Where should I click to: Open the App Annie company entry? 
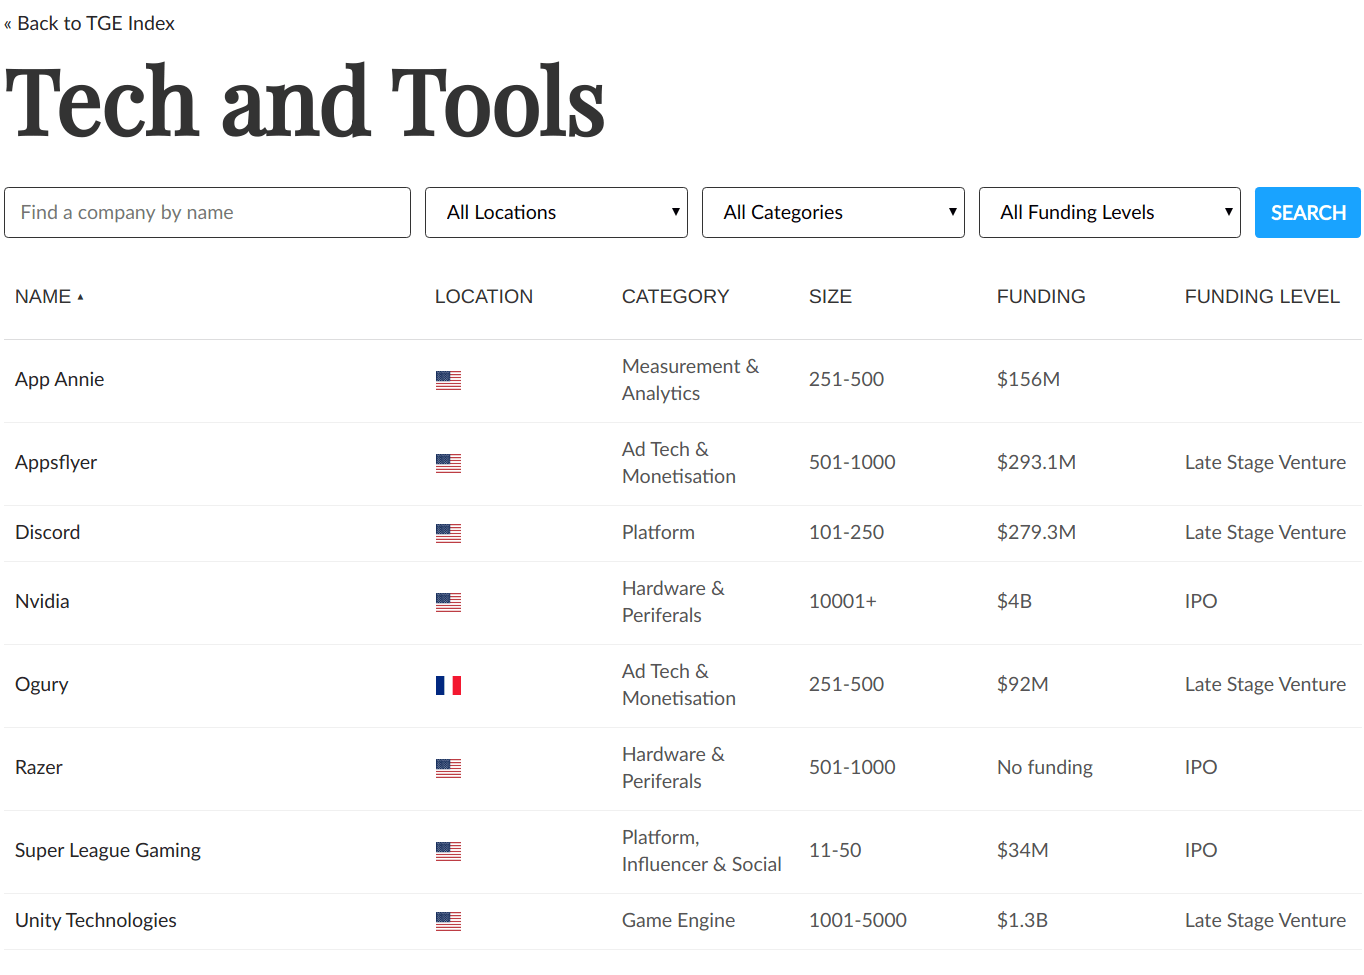[x=60, y=380]
